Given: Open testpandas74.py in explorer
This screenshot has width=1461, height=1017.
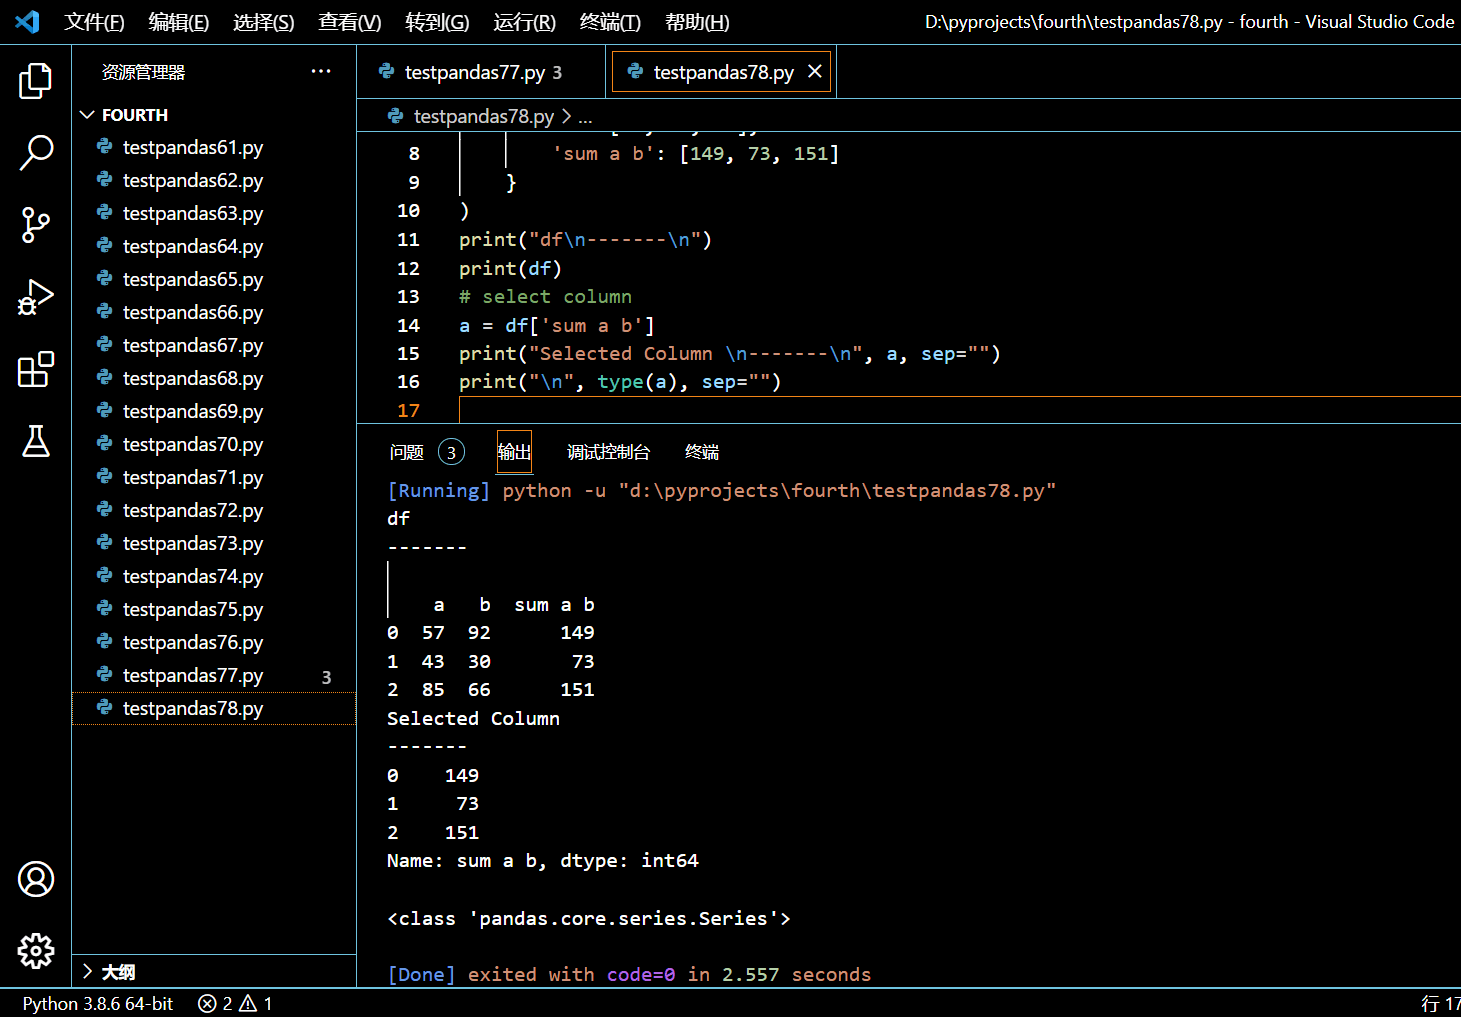Looking at the screenshot, I should click(x=214, y=576).
